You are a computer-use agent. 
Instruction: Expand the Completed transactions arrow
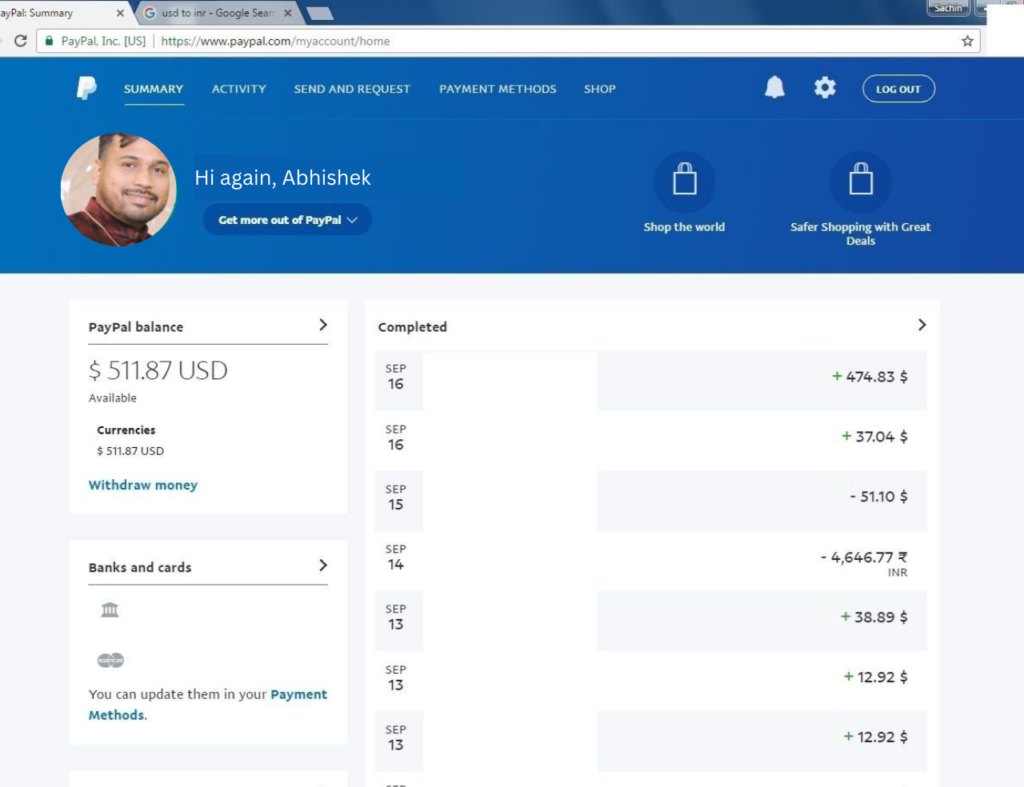[921, 325]
